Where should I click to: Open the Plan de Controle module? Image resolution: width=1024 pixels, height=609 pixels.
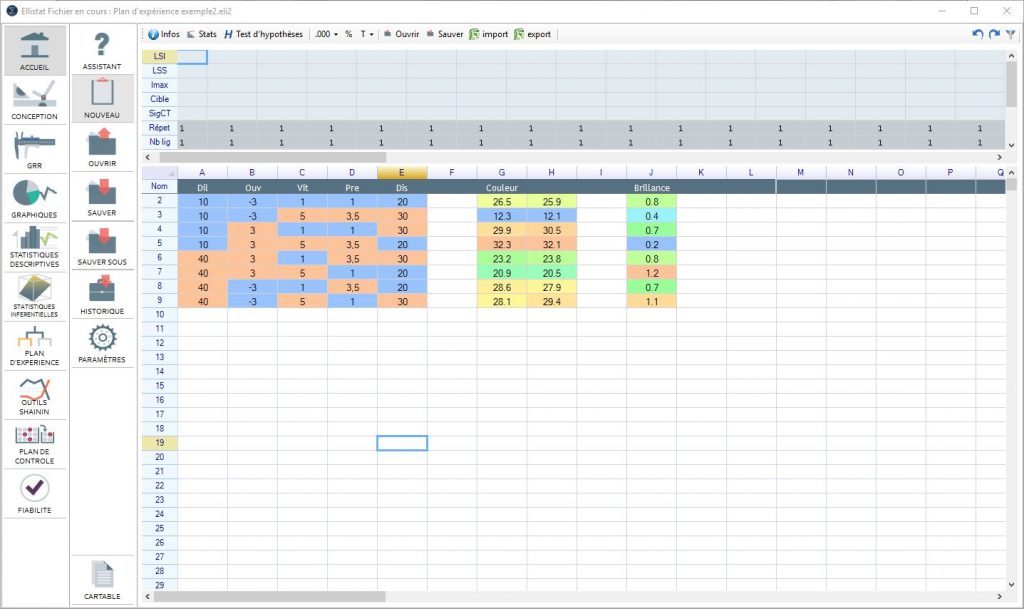[35, 445]
